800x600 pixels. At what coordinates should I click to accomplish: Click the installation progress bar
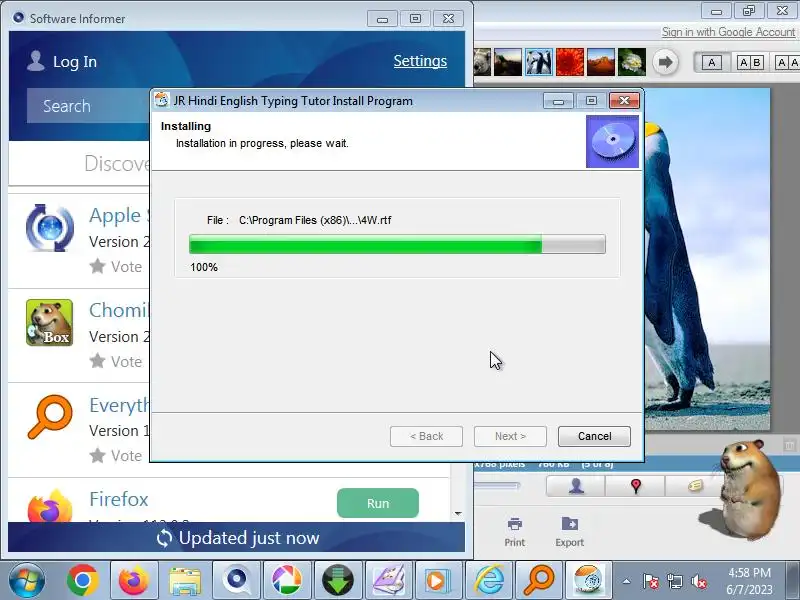397,244
